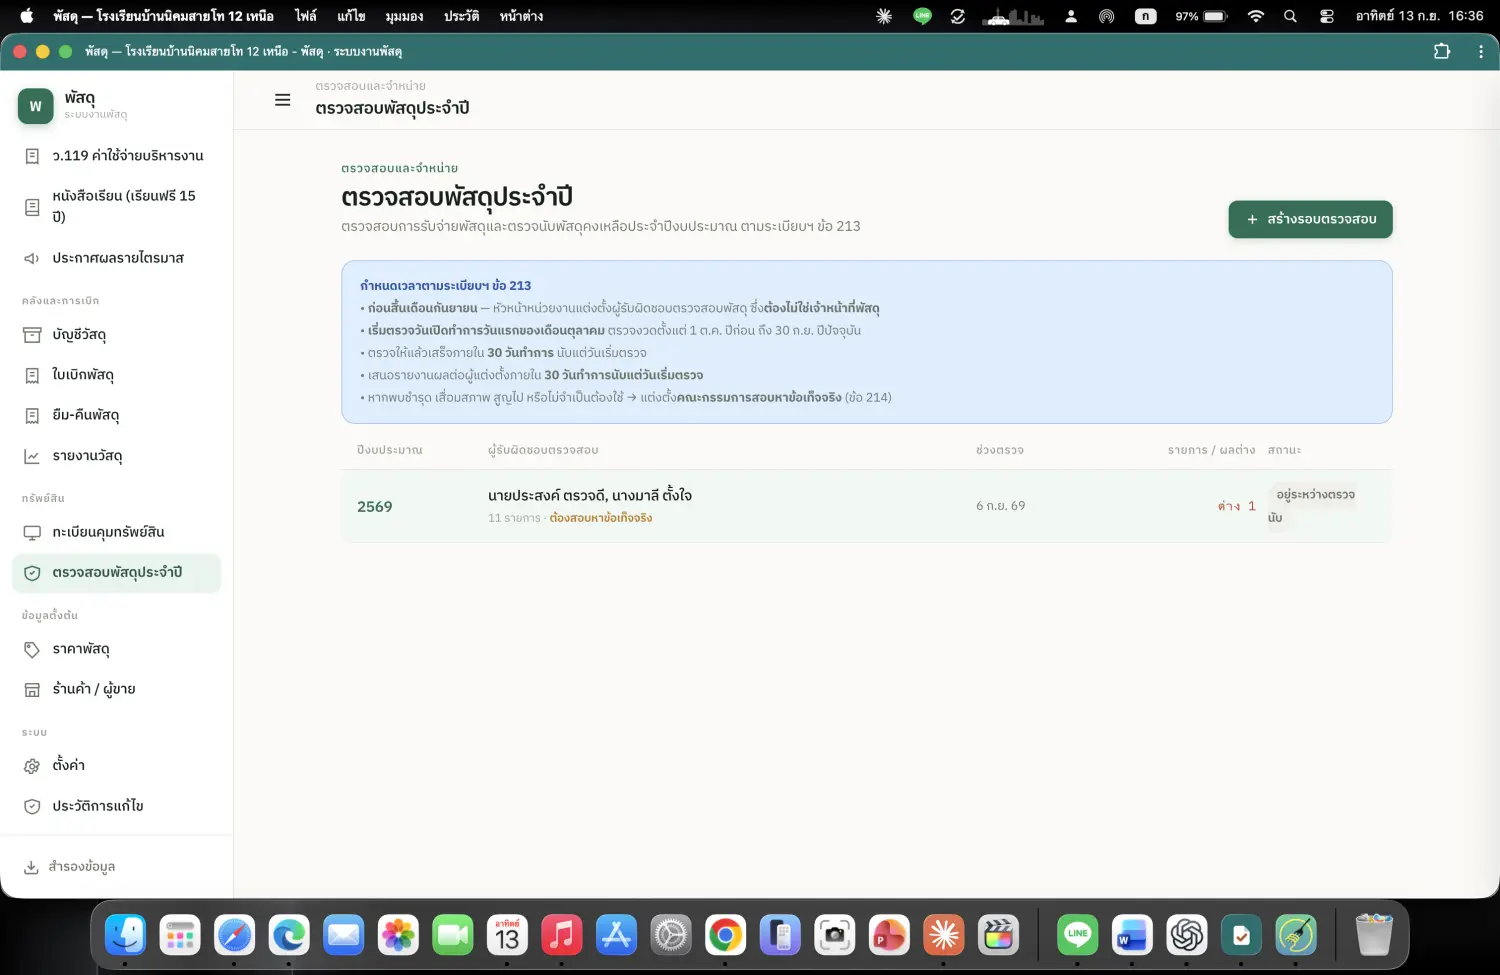Image resolution: width=1500 pixels, height=975 pixels.
Task: Click the ตรวจสอบและจำหน่าย breadcrumb in the top bar
Action: coord(370,86)
